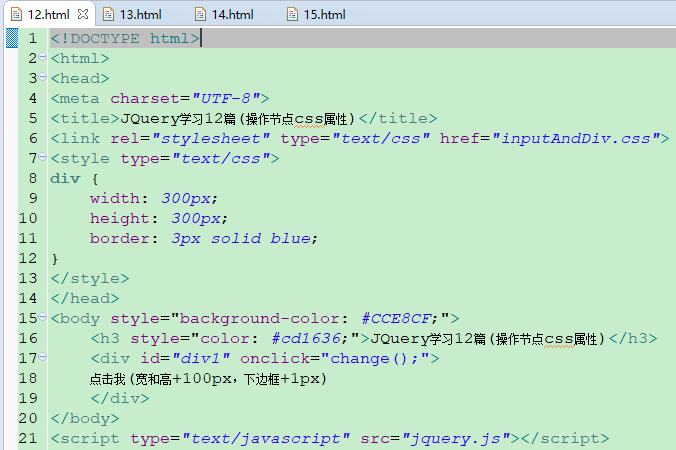Click the 12.html file icon
This screenshot has width=676, height=450.
16,15
